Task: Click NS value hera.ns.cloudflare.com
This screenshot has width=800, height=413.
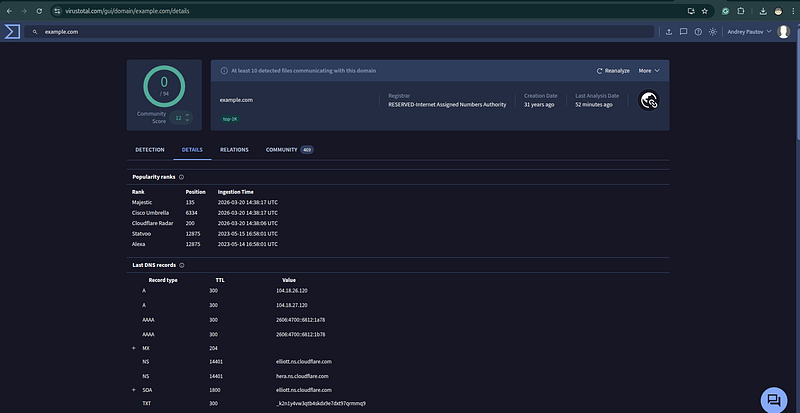Action: [302, 376]
